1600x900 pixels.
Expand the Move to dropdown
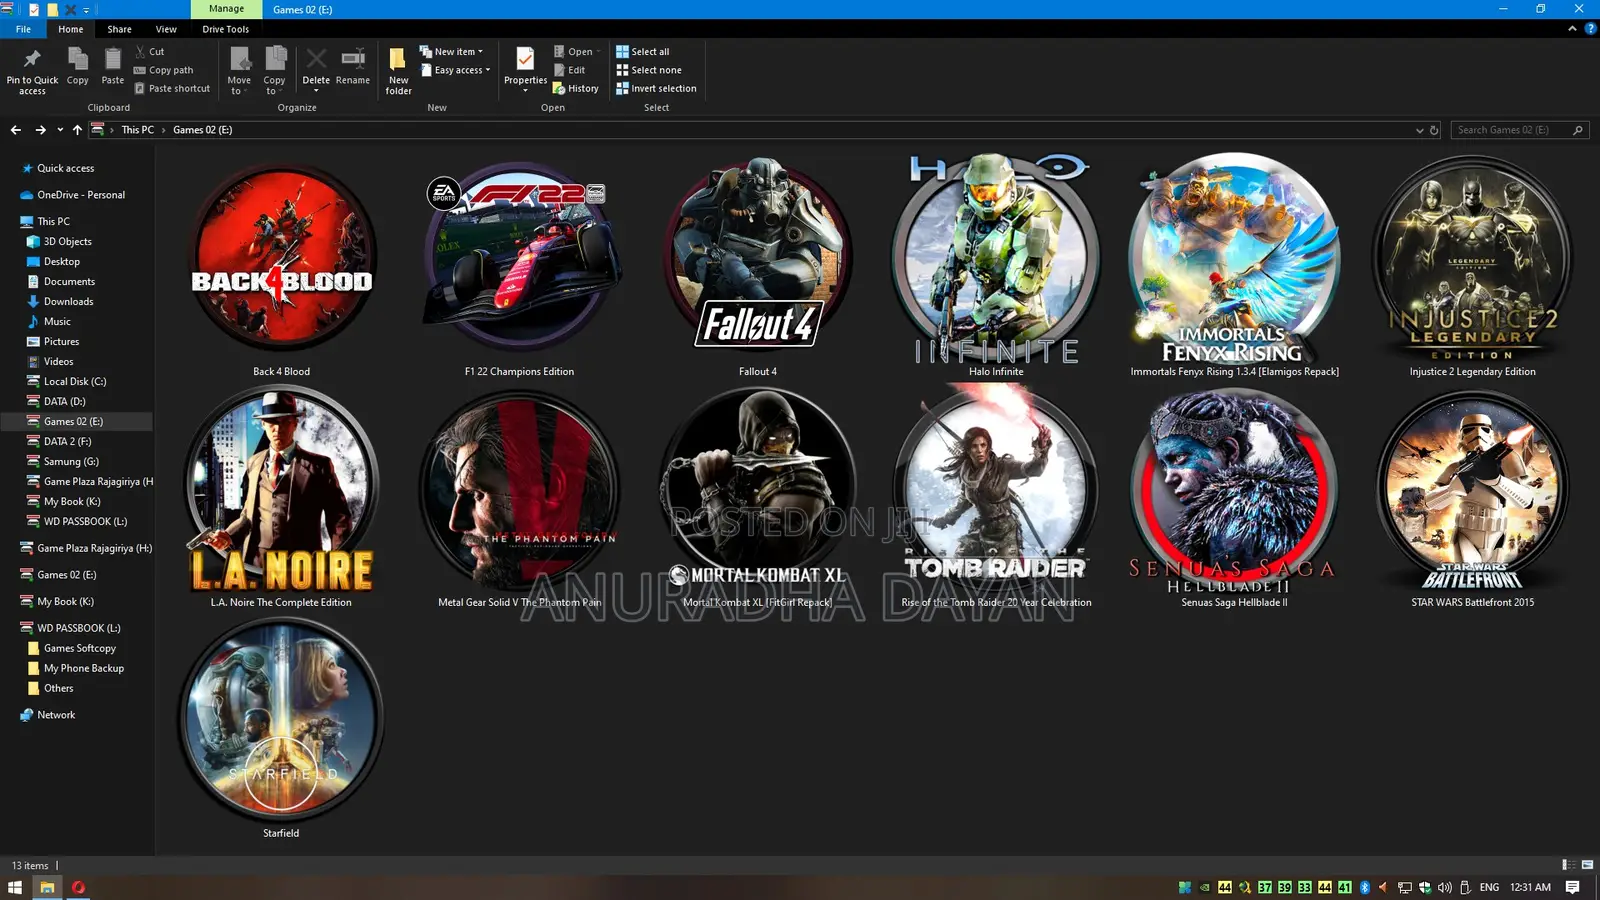click(239, 68)
